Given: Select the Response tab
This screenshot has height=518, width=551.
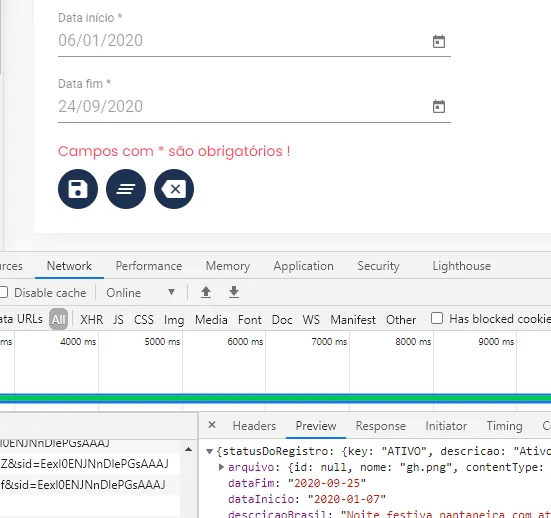Looking at the screenshot, I should click(x=381, y=426).
